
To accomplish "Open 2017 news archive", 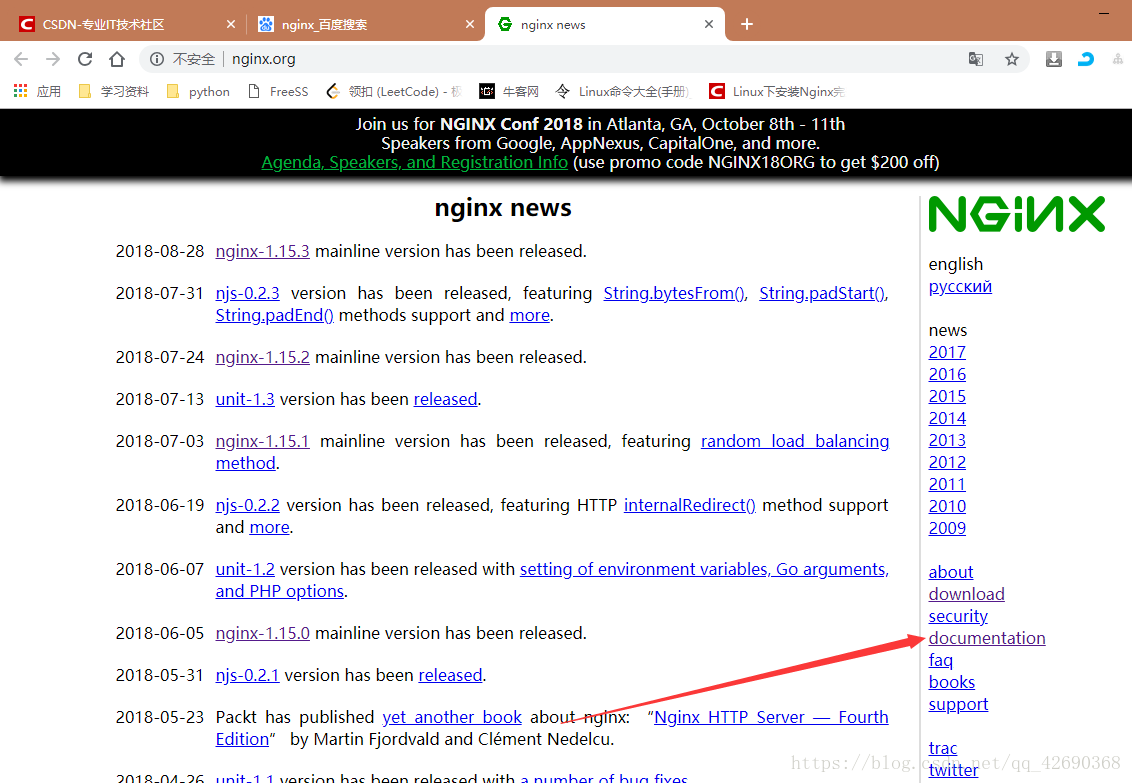I will 947,352.
